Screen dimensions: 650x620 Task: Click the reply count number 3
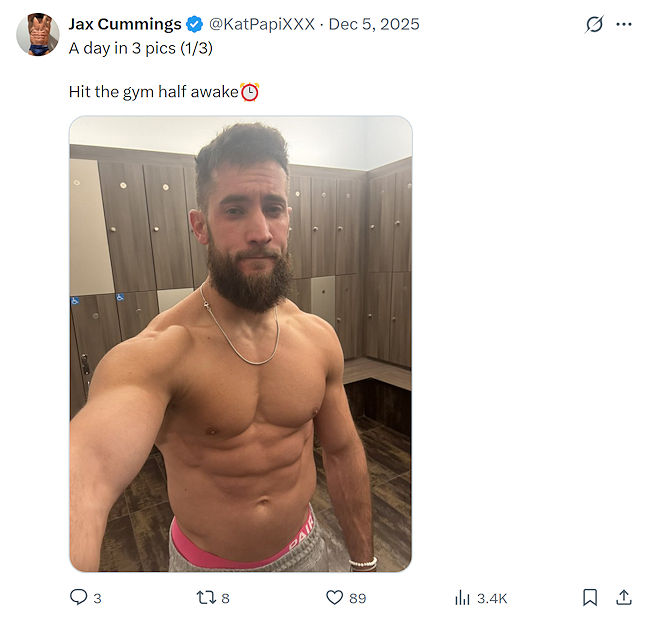pyautogui.click(x=97, y=598)
